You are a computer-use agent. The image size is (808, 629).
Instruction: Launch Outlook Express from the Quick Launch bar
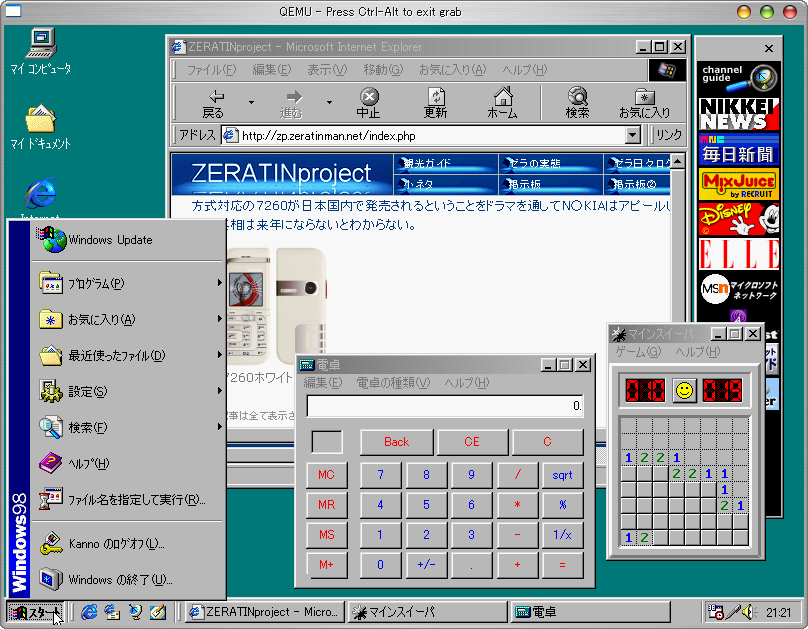(x=112, y=612)
